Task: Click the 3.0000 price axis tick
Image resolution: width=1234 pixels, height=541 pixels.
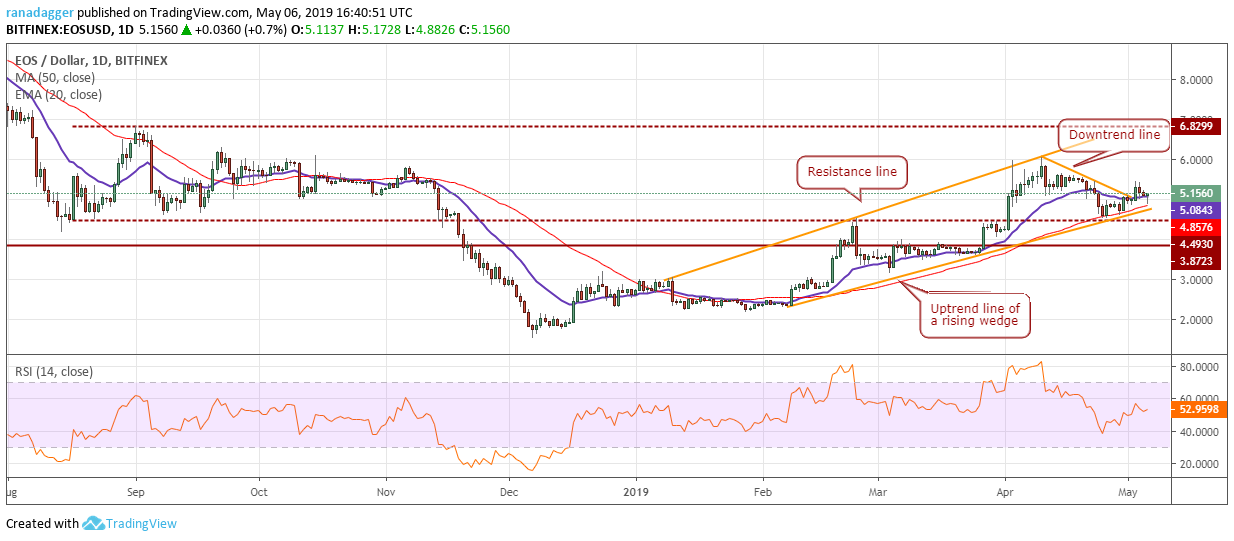Action: point(1199,280)
